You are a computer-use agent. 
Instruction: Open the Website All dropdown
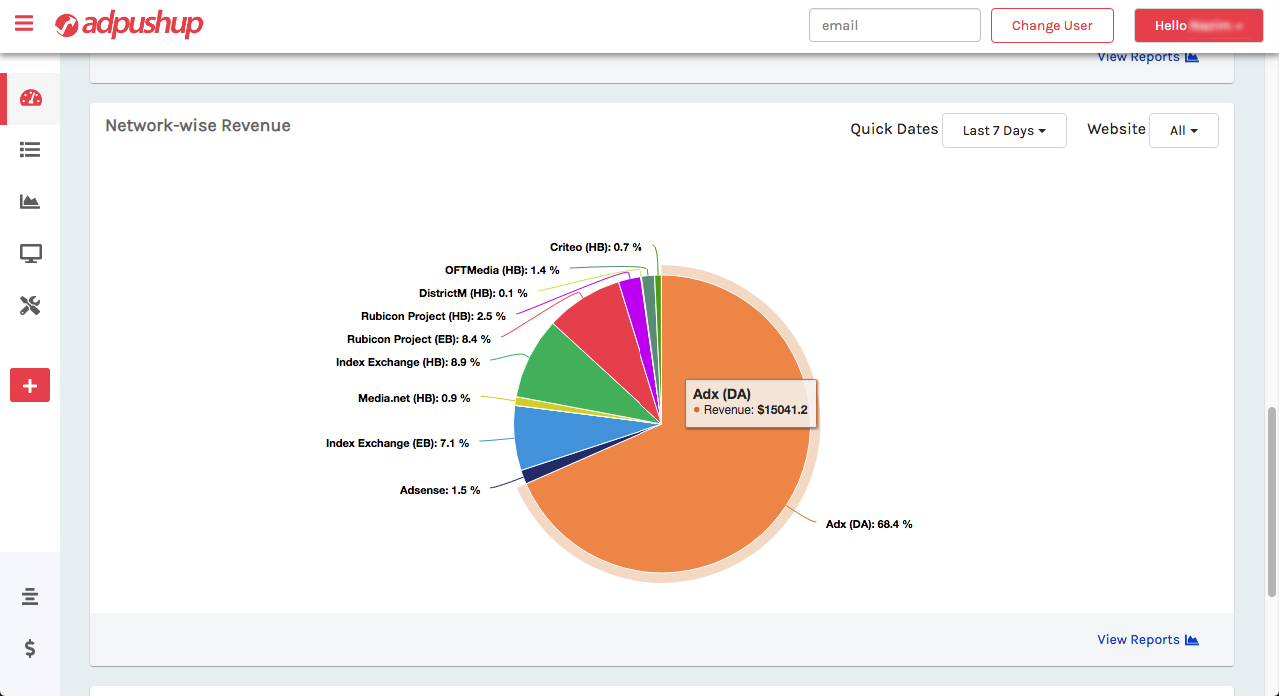click(1183, 130)
